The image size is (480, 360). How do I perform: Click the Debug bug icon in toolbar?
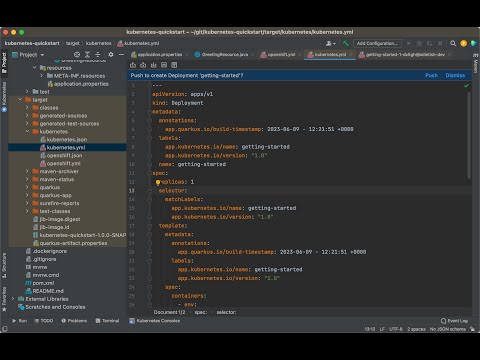[419, 43]
